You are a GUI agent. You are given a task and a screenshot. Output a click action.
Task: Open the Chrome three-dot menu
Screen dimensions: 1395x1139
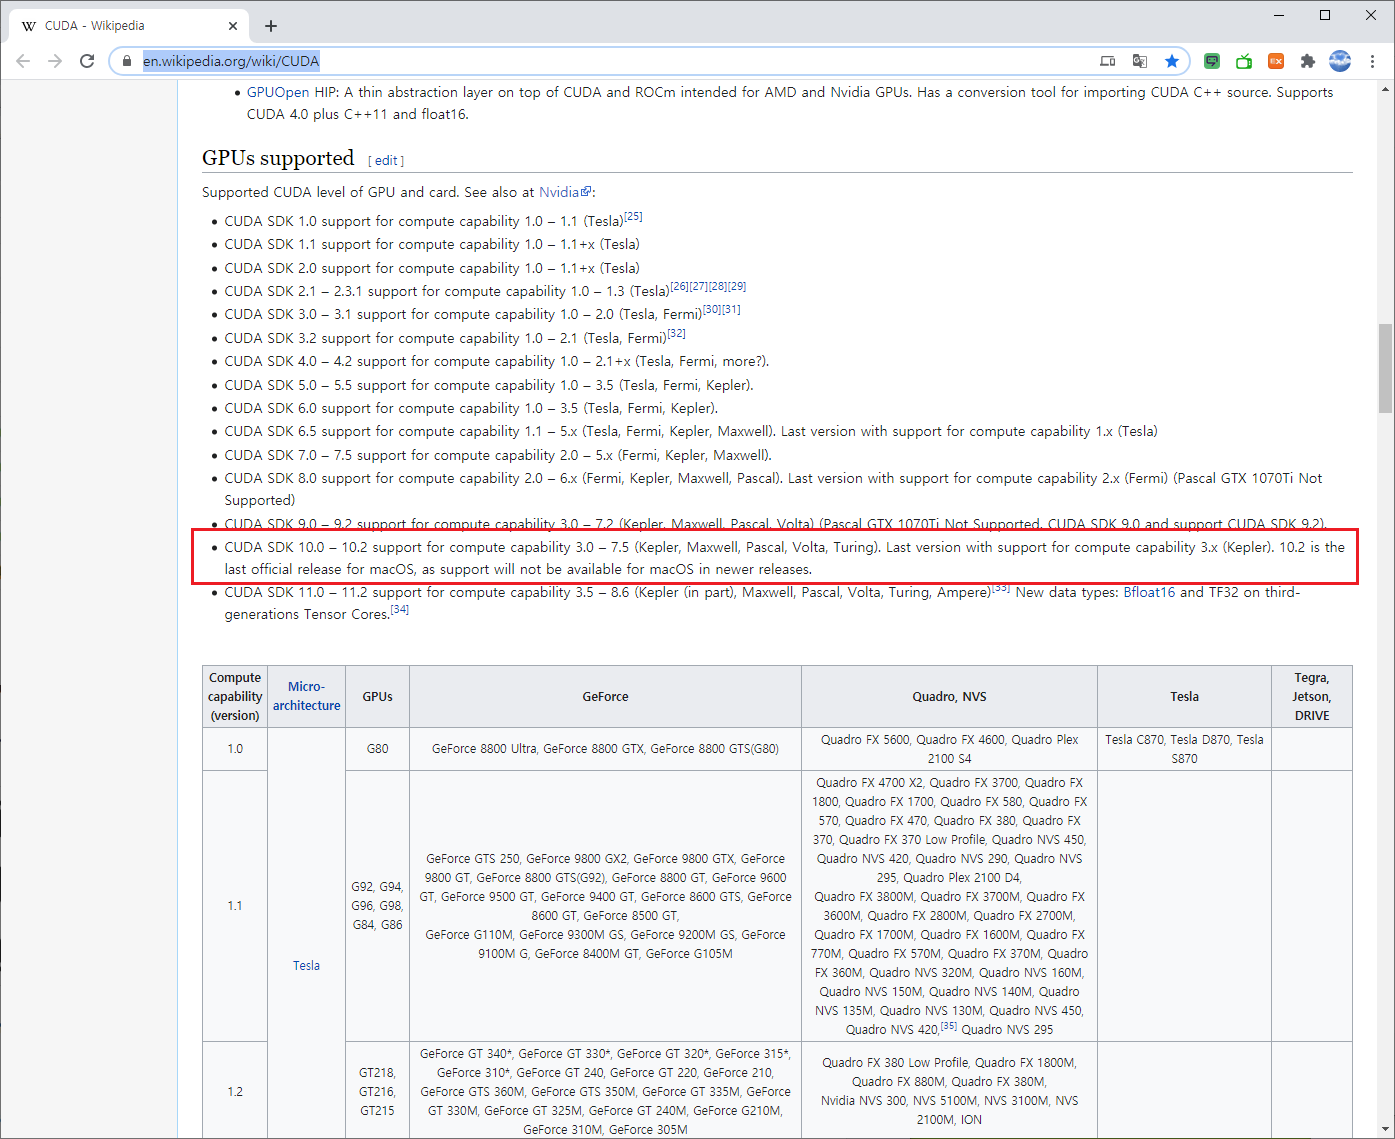point(1372,61)
